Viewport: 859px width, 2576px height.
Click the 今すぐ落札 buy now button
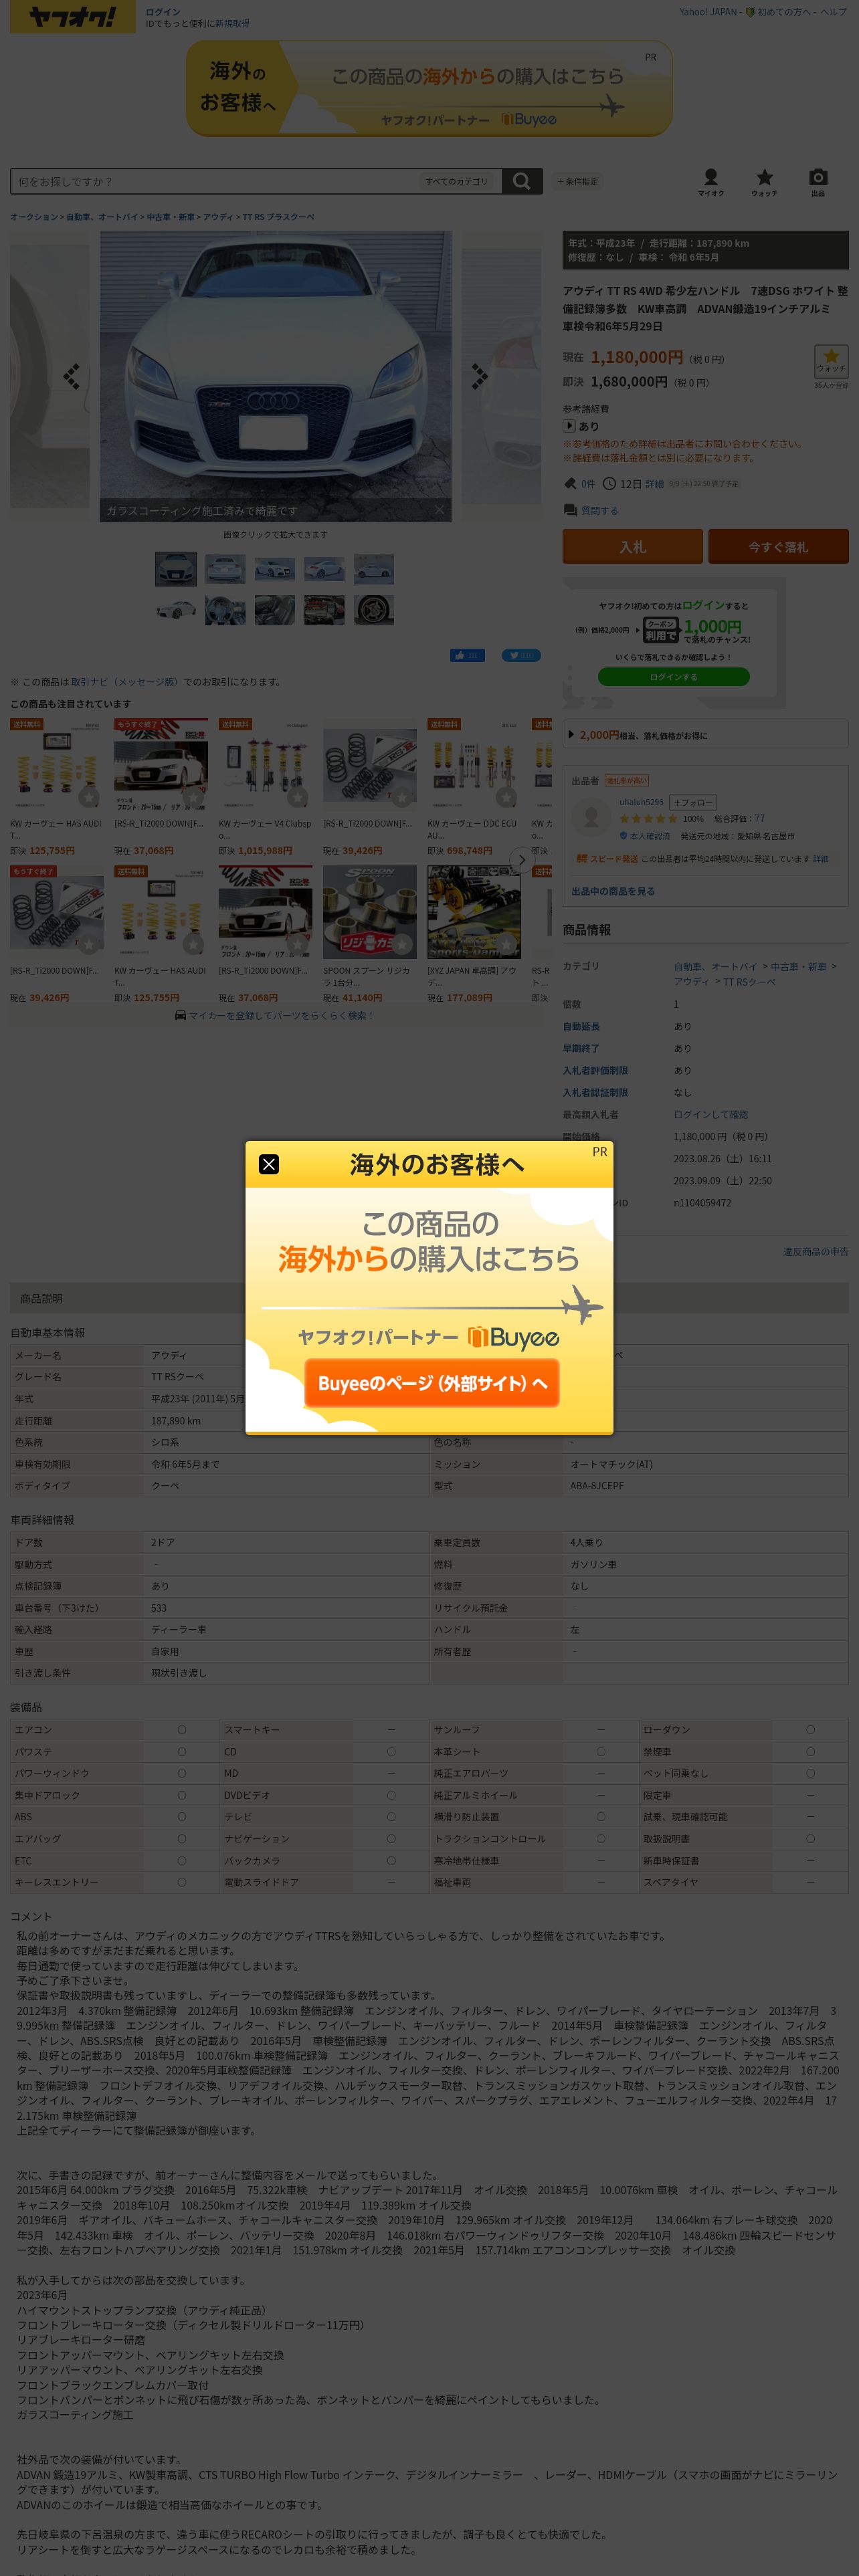point(778,547)
